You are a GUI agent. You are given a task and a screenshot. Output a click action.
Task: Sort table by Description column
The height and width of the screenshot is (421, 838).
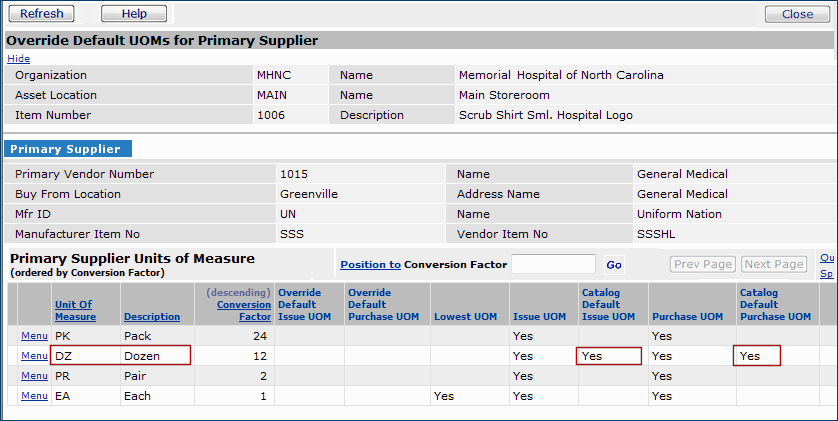[x=152, y=317]
